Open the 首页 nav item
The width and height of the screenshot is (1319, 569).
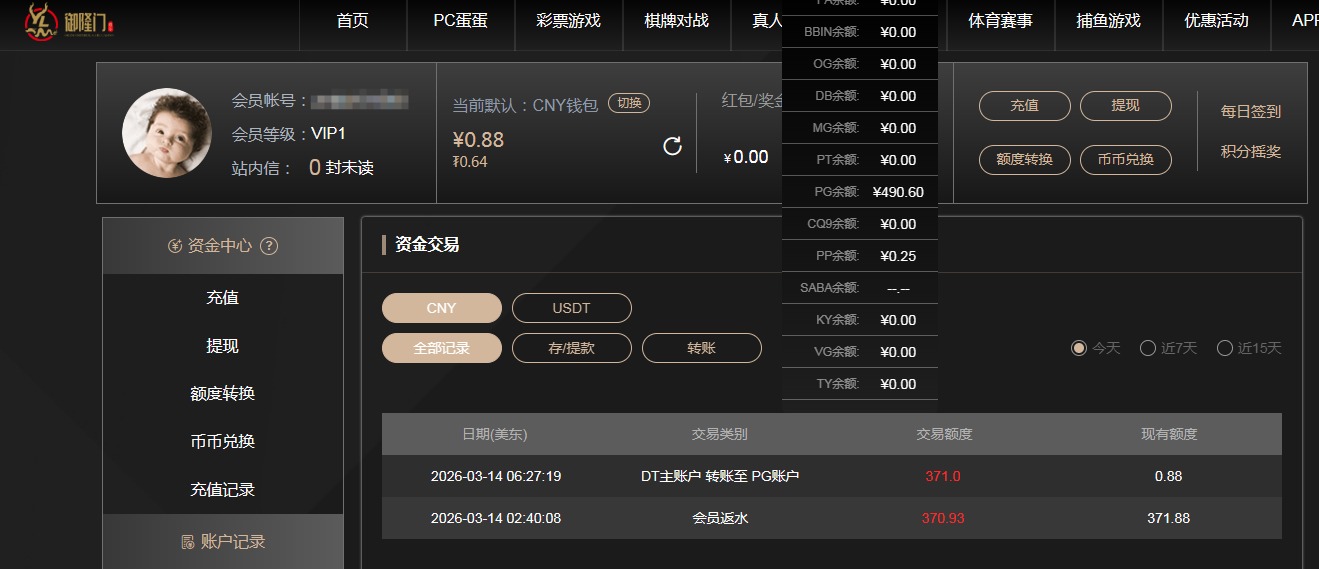tap(353, 21)
